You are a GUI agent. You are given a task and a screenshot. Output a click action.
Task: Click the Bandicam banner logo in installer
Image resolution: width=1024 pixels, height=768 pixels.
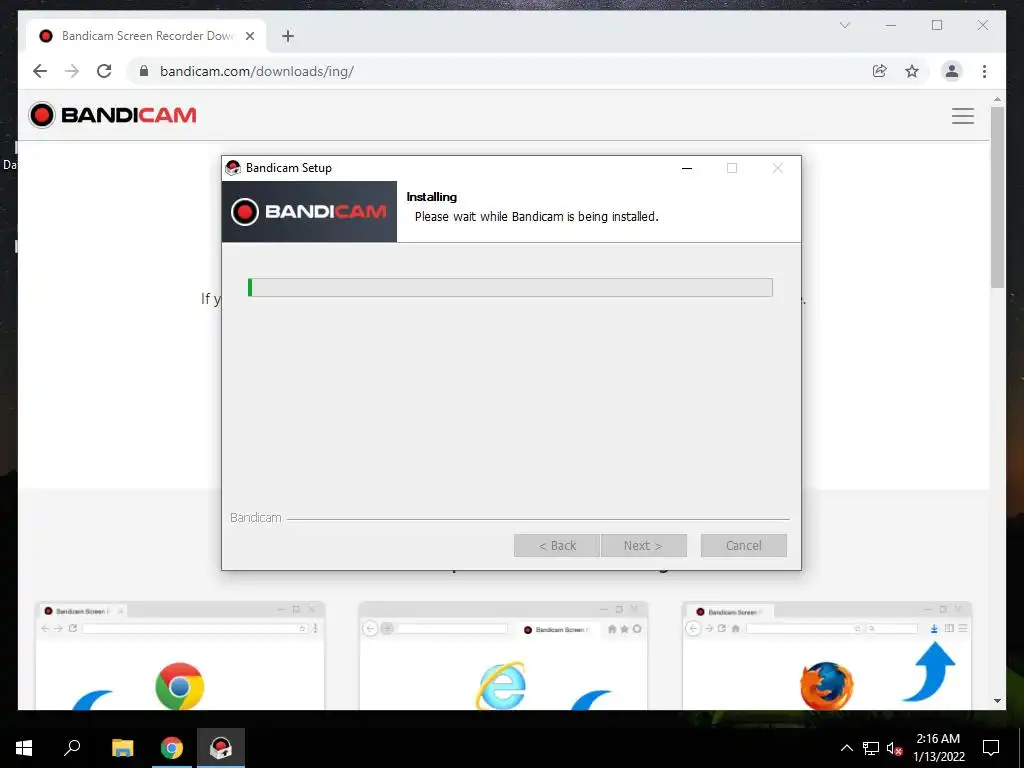click(x=309, y=212)
